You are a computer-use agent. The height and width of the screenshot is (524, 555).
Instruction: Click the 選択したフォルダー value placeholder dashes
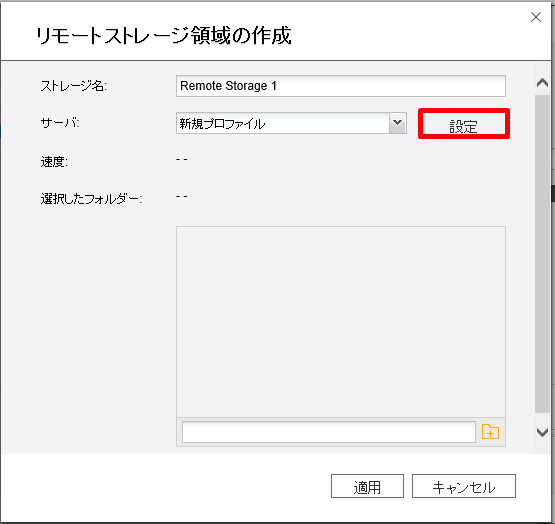[x=182, y=196]
